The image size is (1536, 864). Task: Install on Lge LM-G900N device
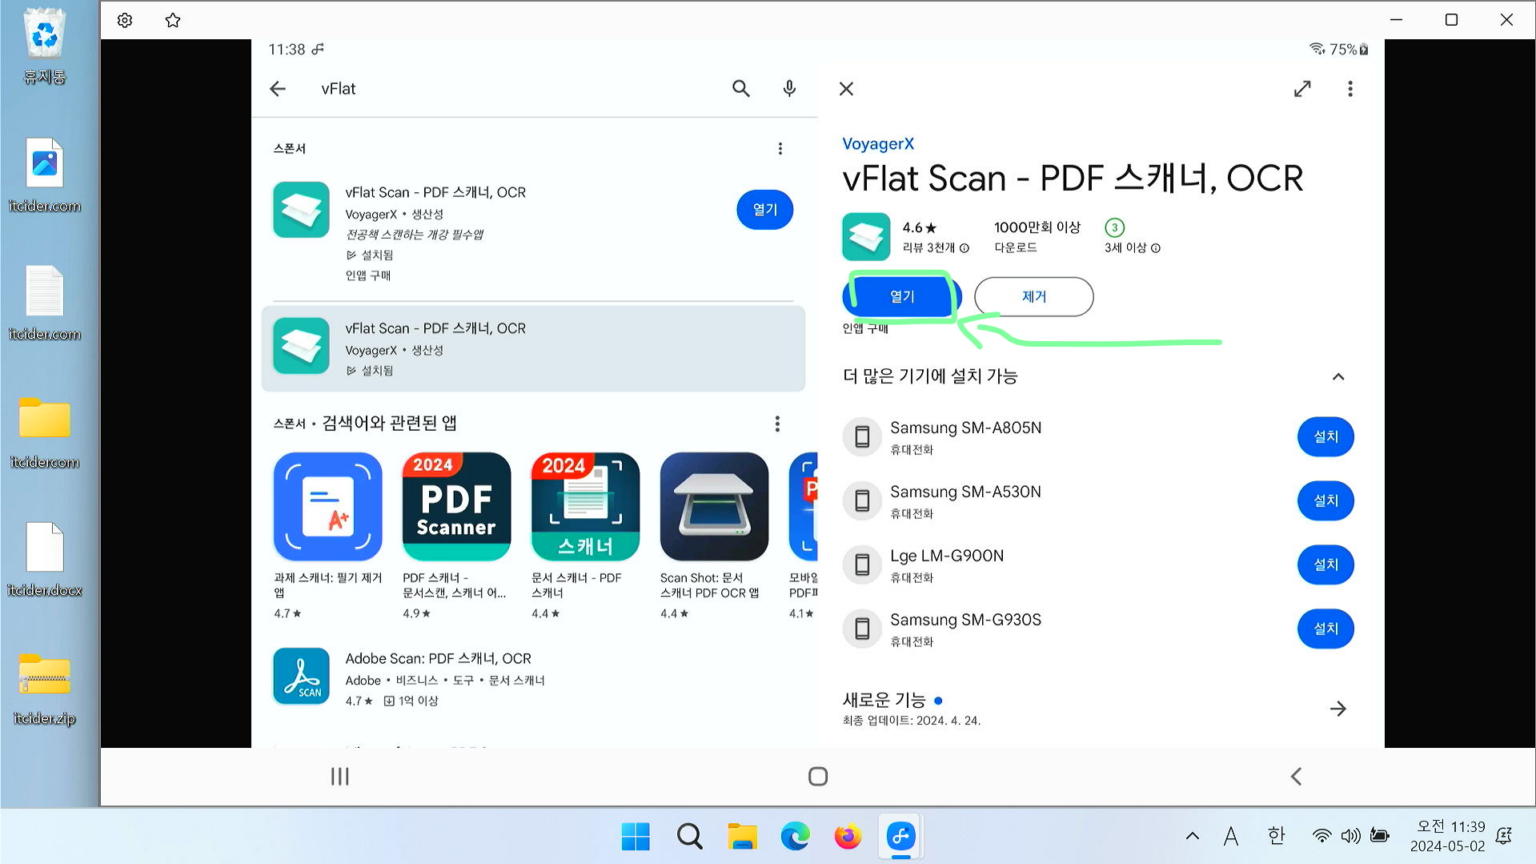[1325, 565]
